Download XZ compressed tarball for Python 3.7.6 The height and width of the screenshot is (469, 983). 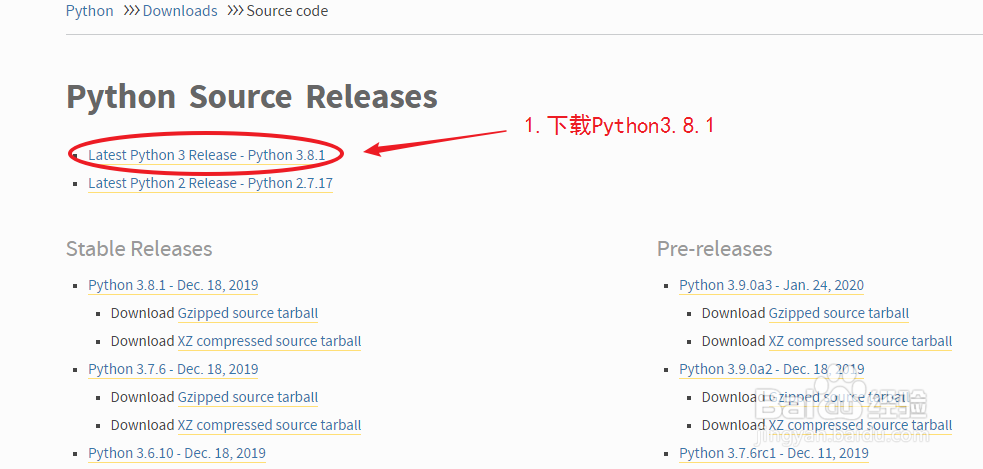tap(269, 425)
